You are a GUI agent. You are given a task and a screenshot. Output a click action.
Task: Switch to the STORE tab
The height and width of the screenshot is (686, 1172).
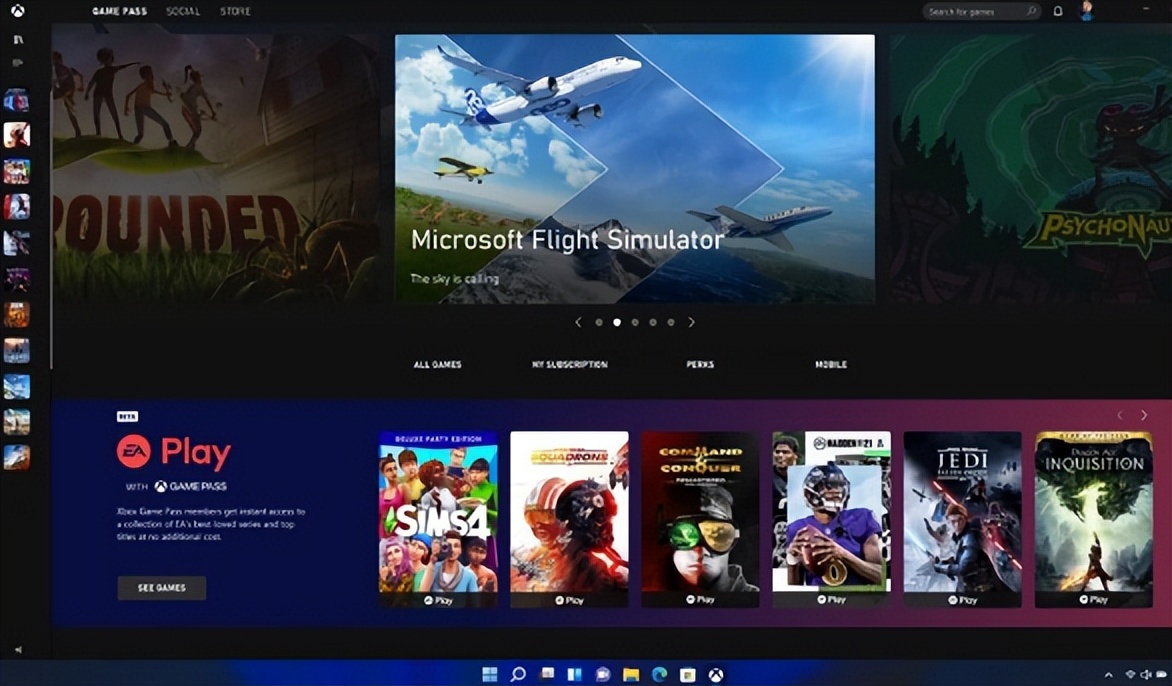pyautogui.click(x=235, y=11)
